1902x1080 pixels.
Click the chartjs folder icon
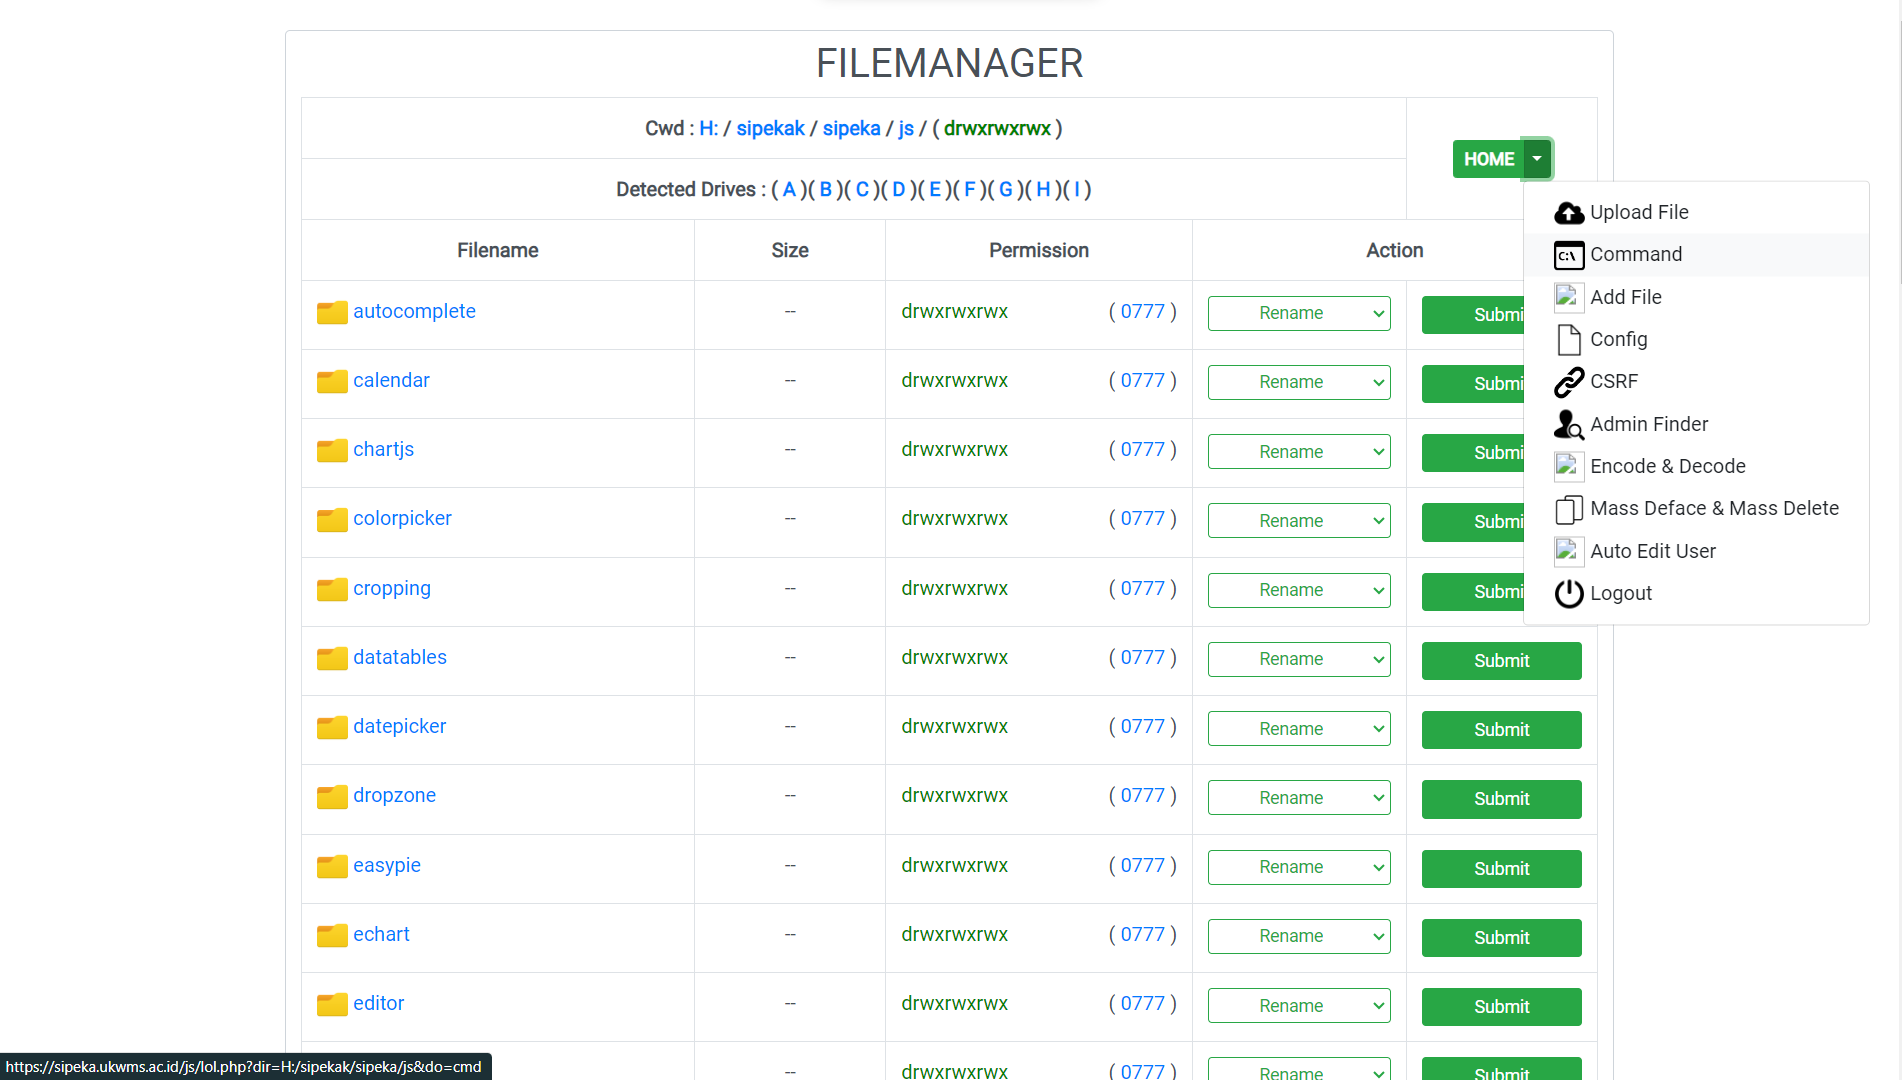[x=332, y=451]
